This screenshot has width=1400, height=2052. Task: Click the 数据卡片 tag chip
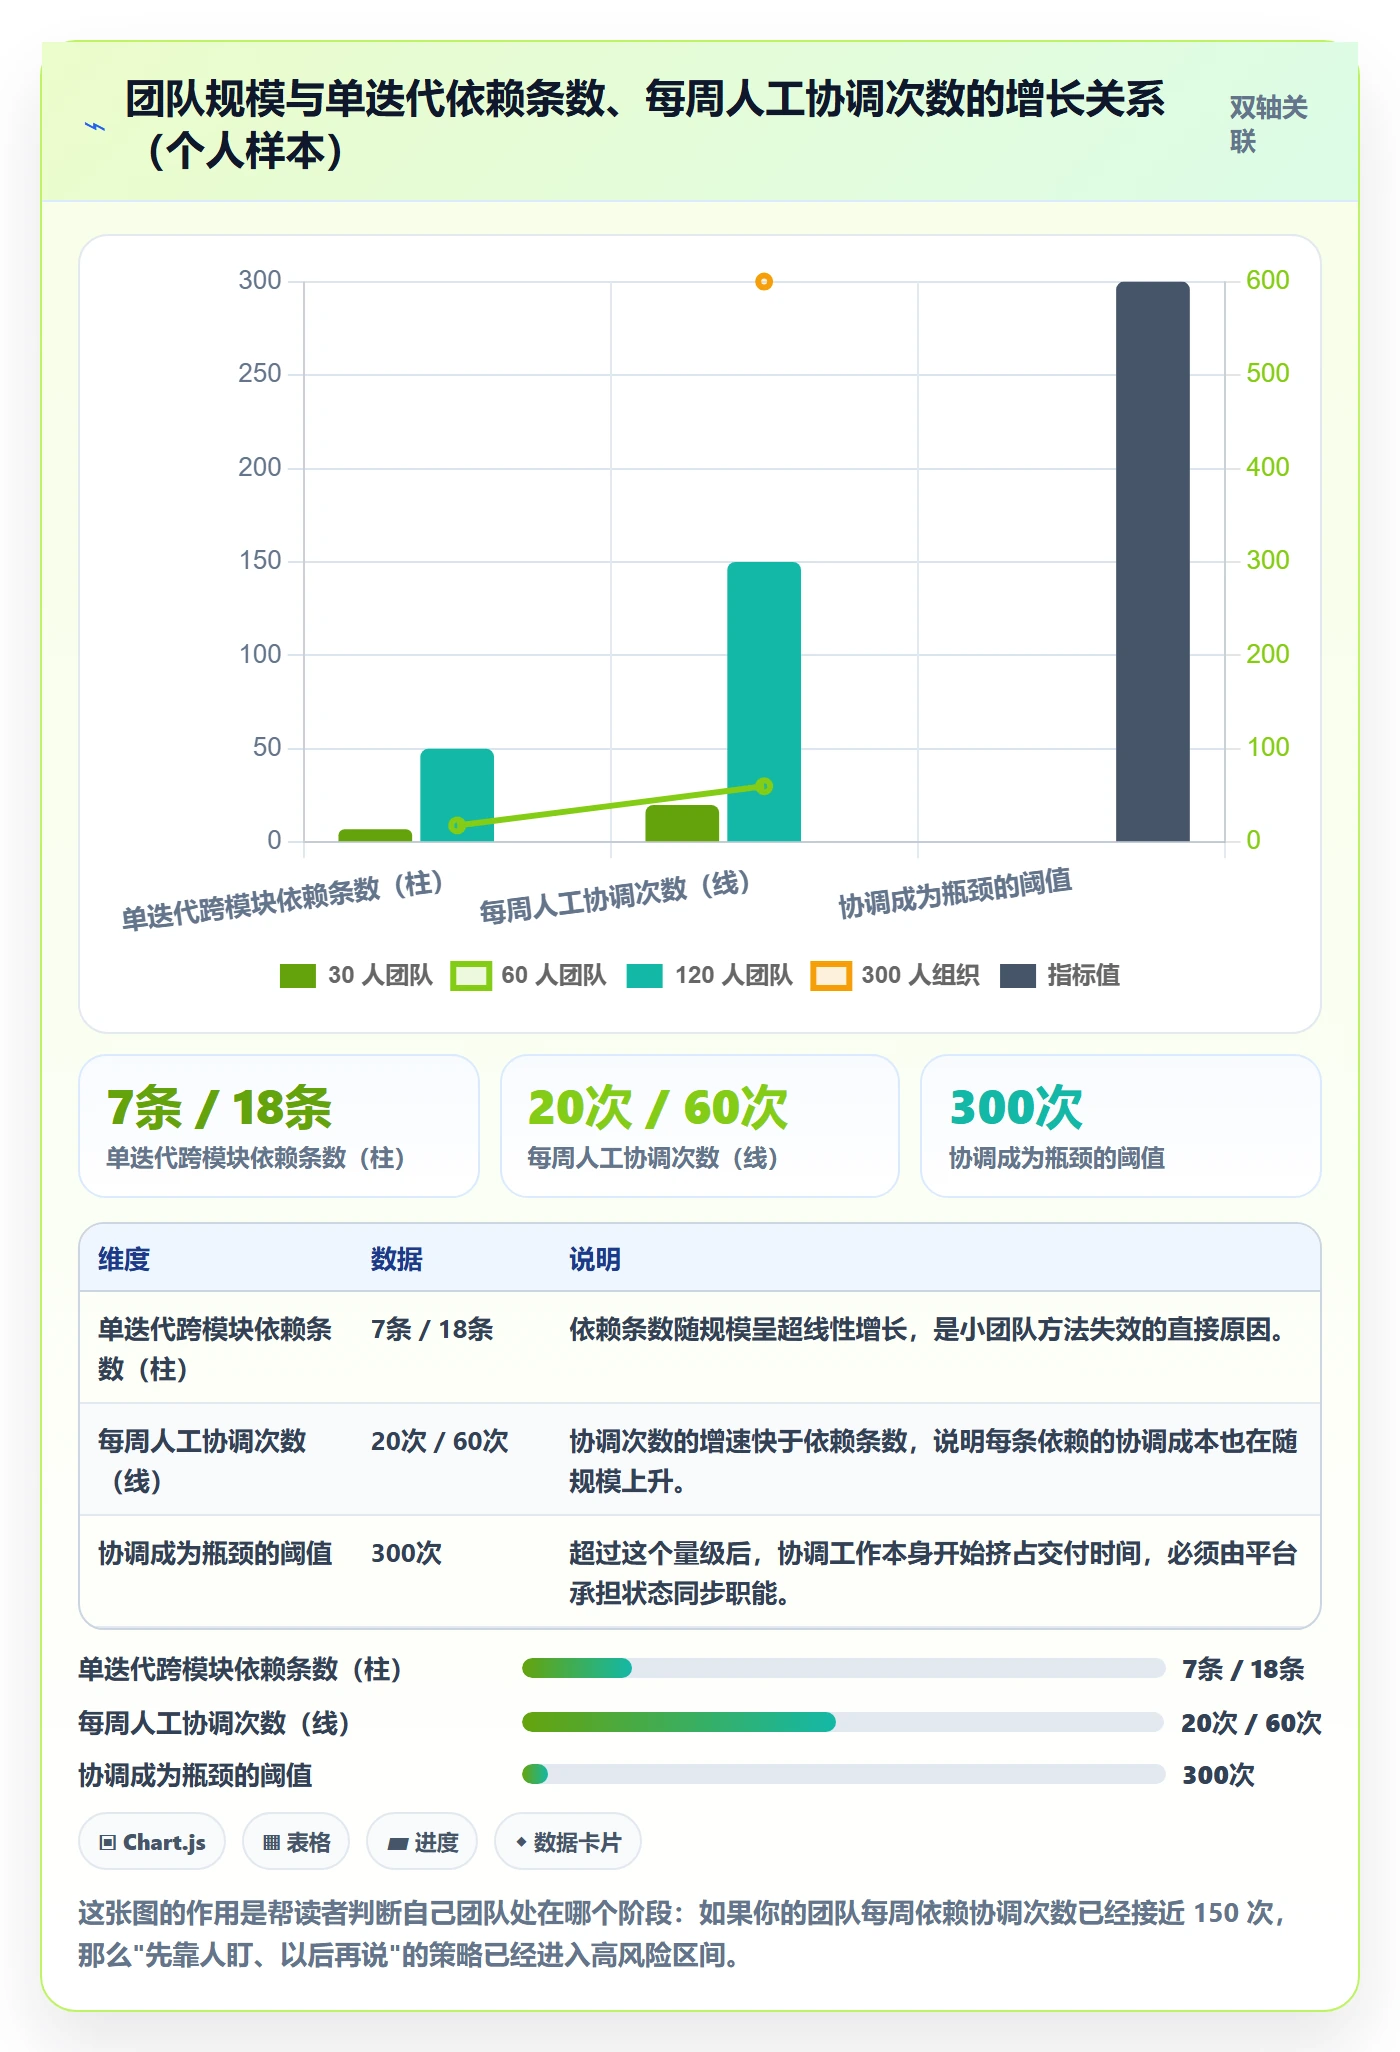pyautogui.click(x=568, y=1842)
